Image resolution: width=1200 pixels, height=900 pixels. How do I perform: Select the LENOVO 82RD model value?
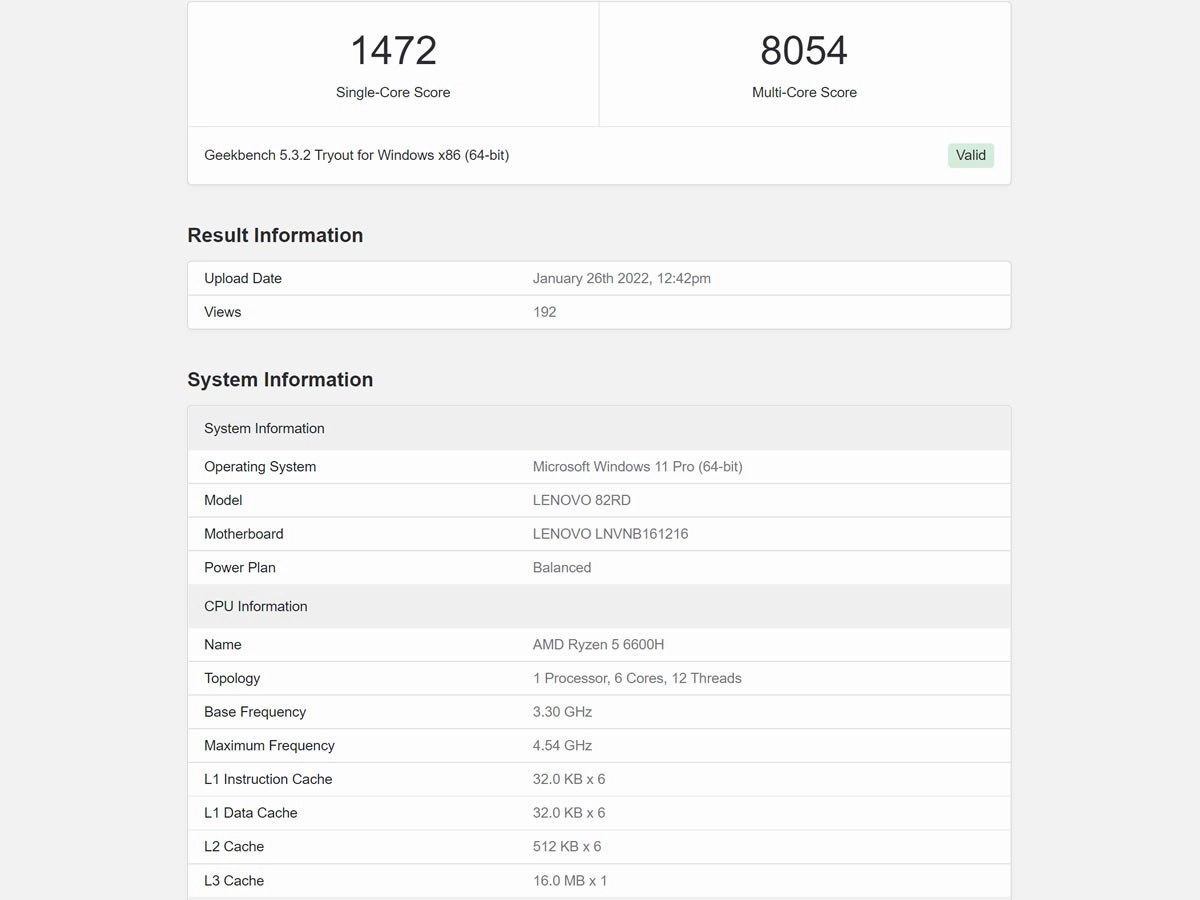click(x=582, y=500)
